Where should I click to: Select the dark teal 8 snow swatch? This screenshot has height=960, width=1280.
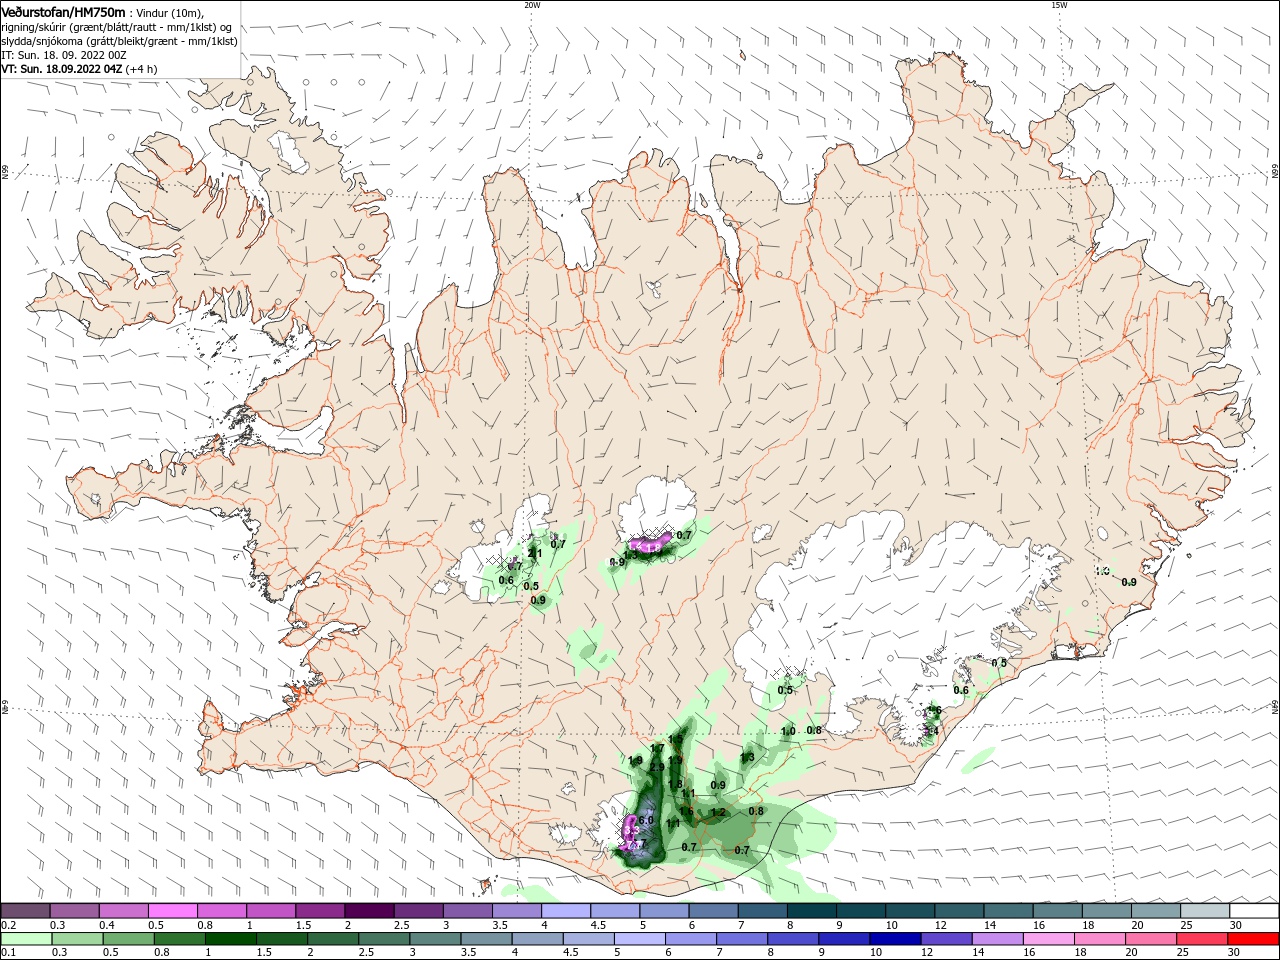[812, 911]
